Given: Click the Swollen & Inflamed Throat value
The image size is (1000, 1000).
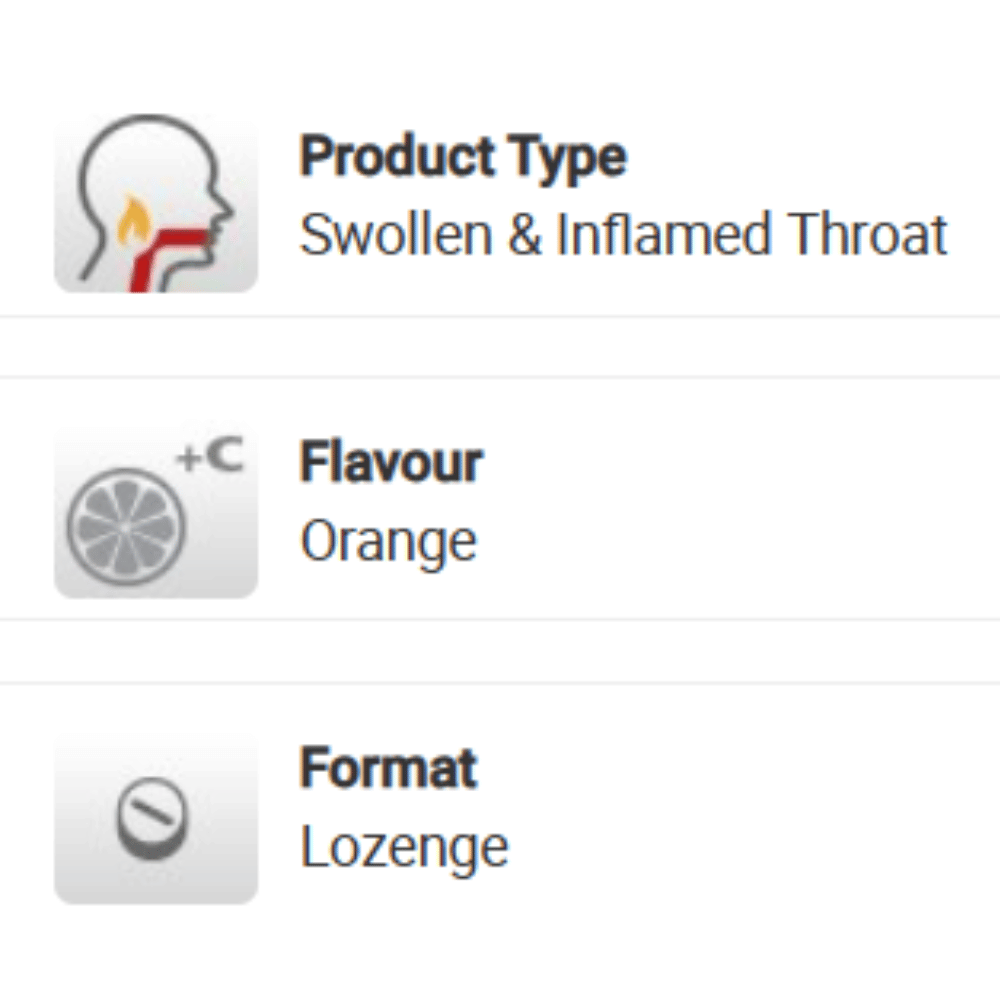Looking at the screenshot, I should point(623,235).
